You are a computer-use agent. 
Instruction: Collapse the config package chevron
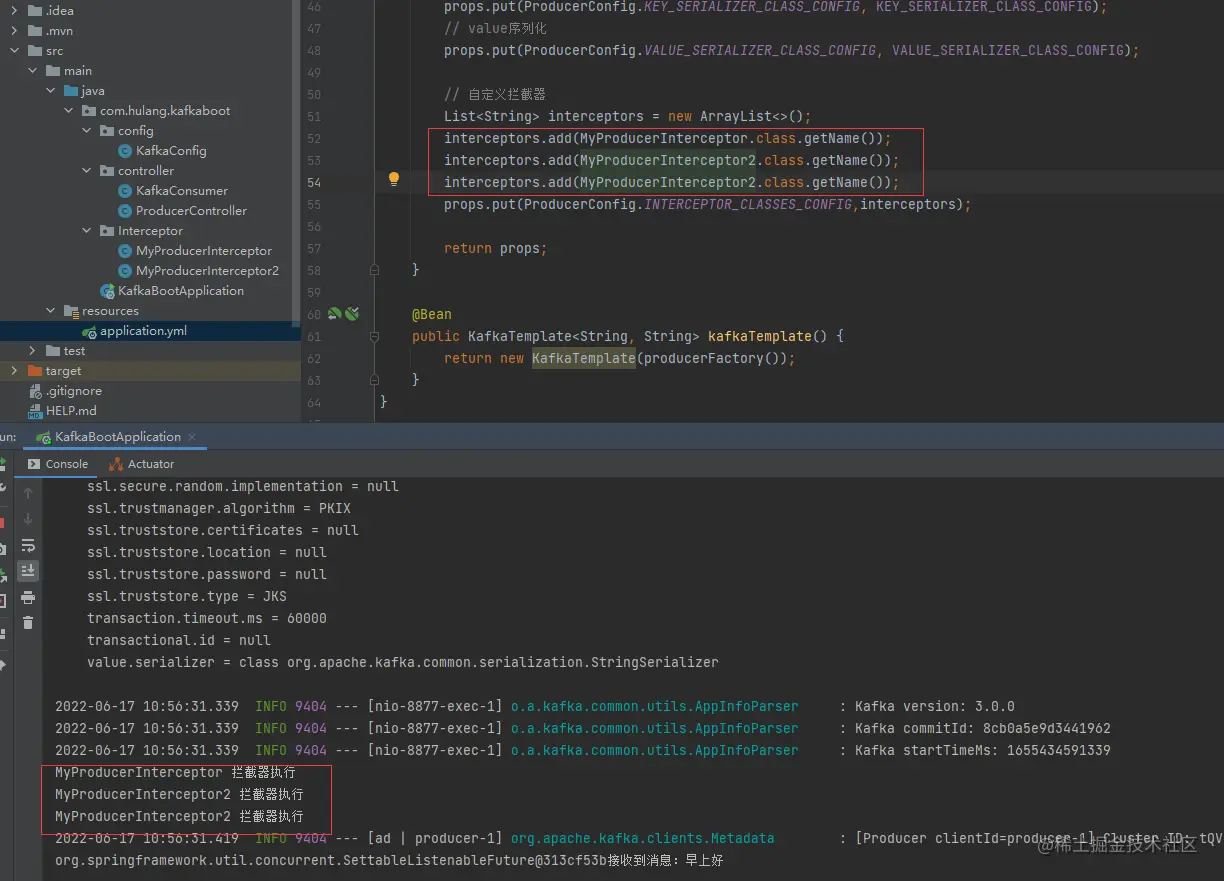click(87, 131)
